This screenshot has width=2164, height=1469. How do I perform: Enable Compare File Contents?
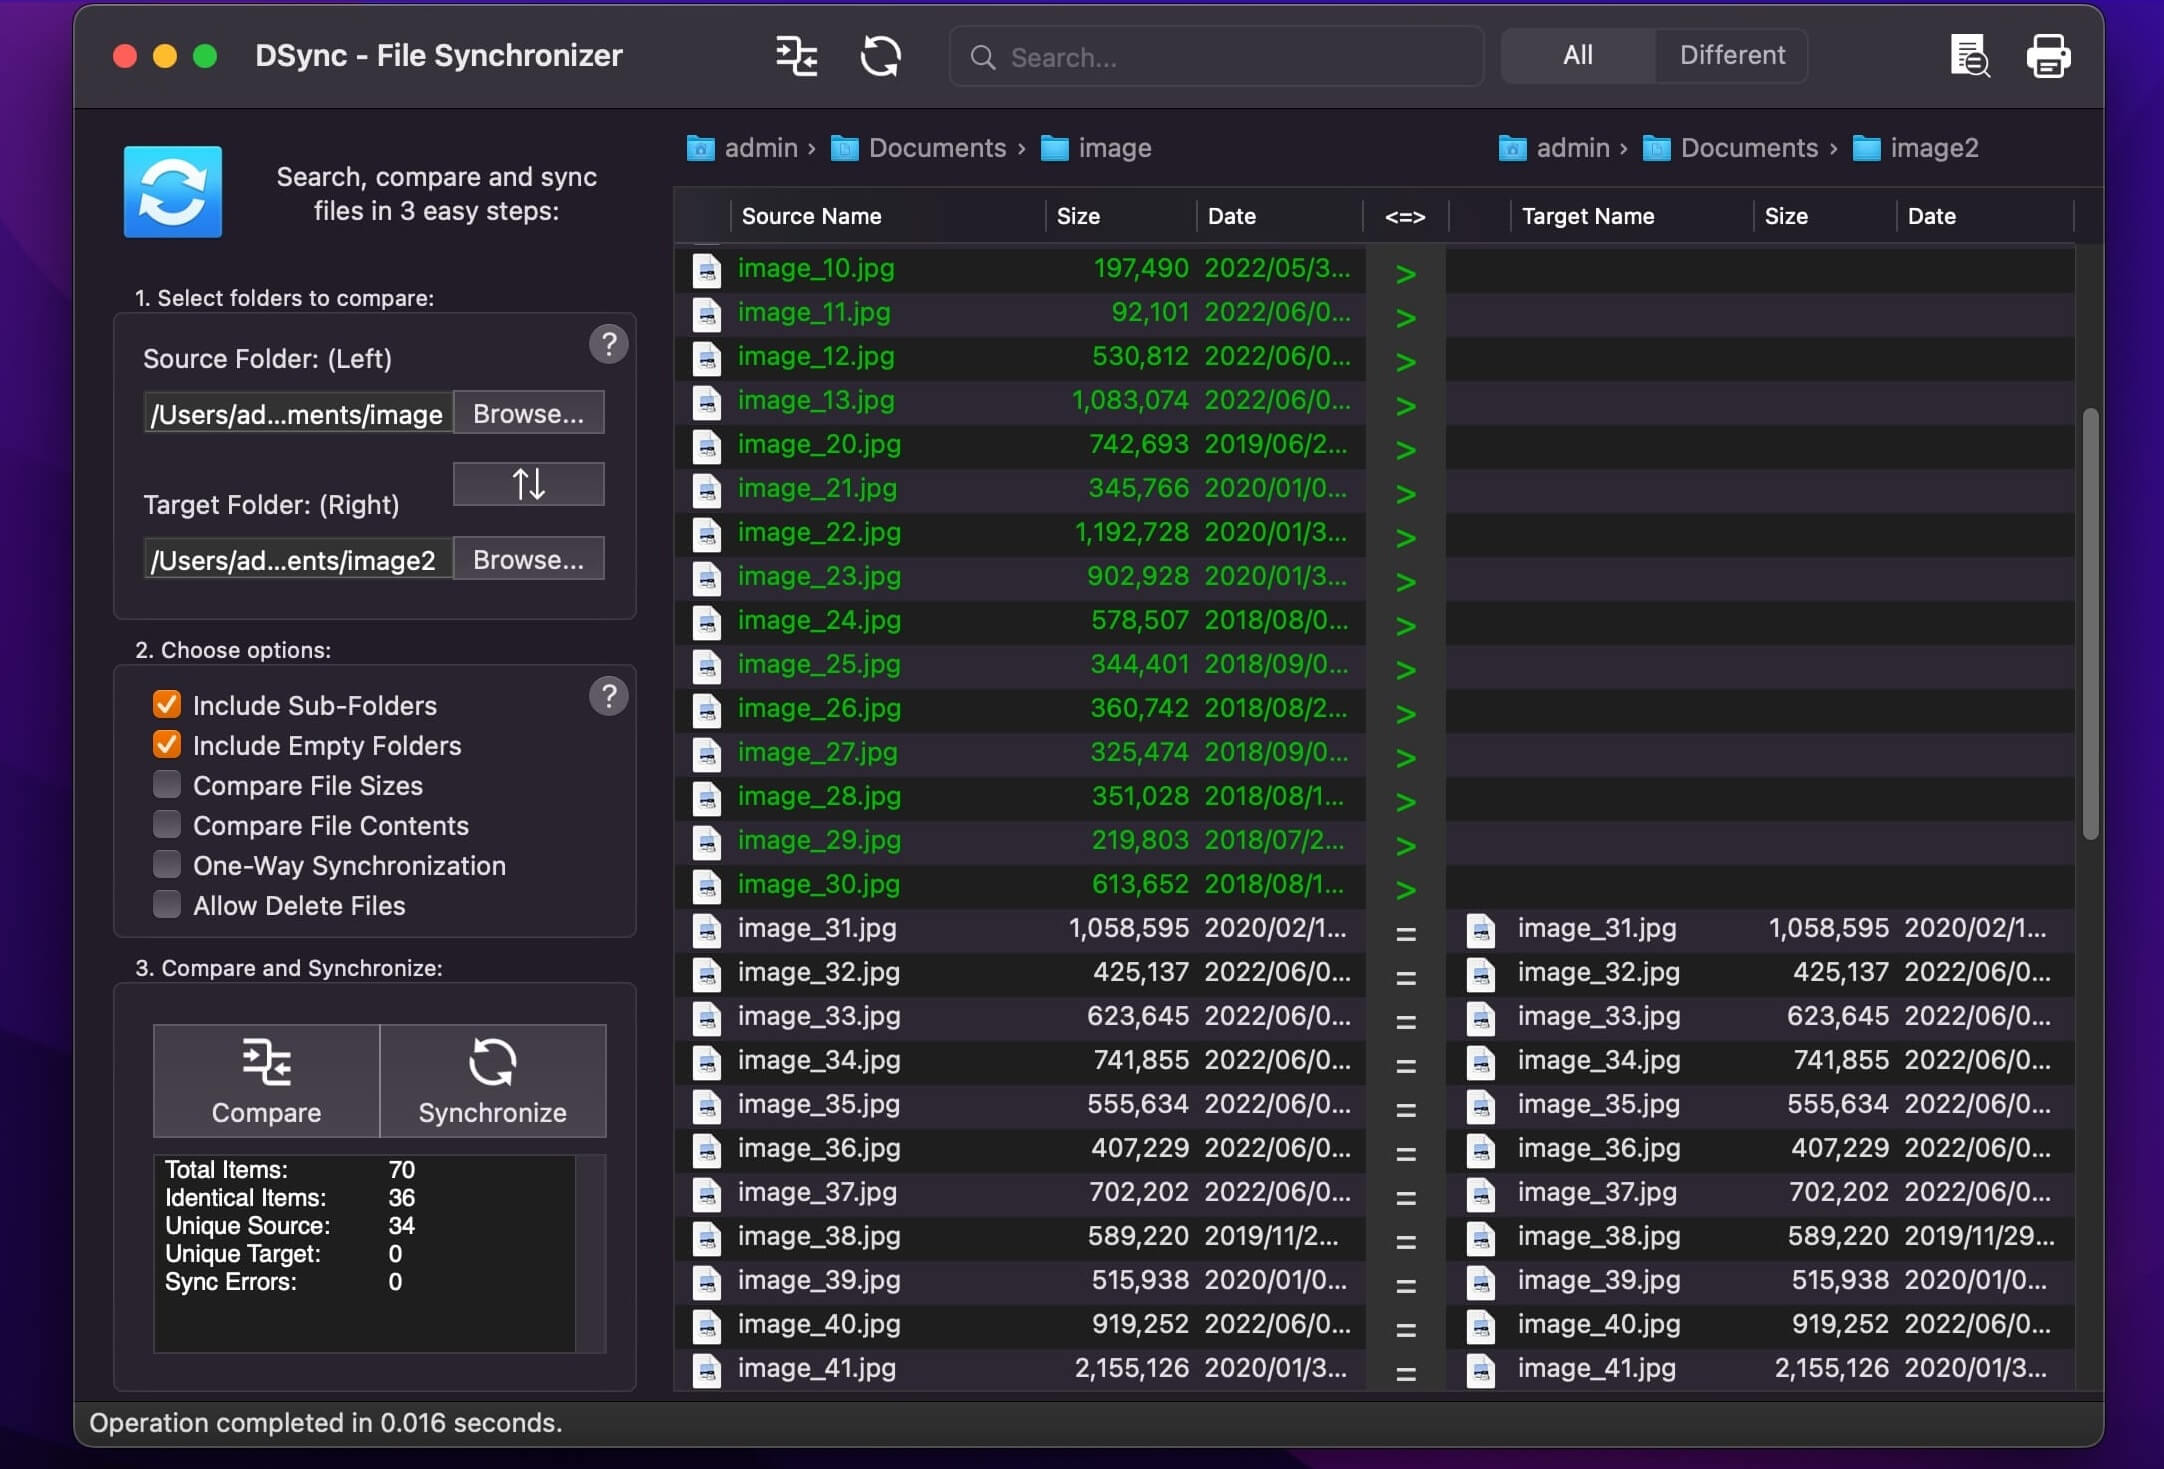[167, 824]
